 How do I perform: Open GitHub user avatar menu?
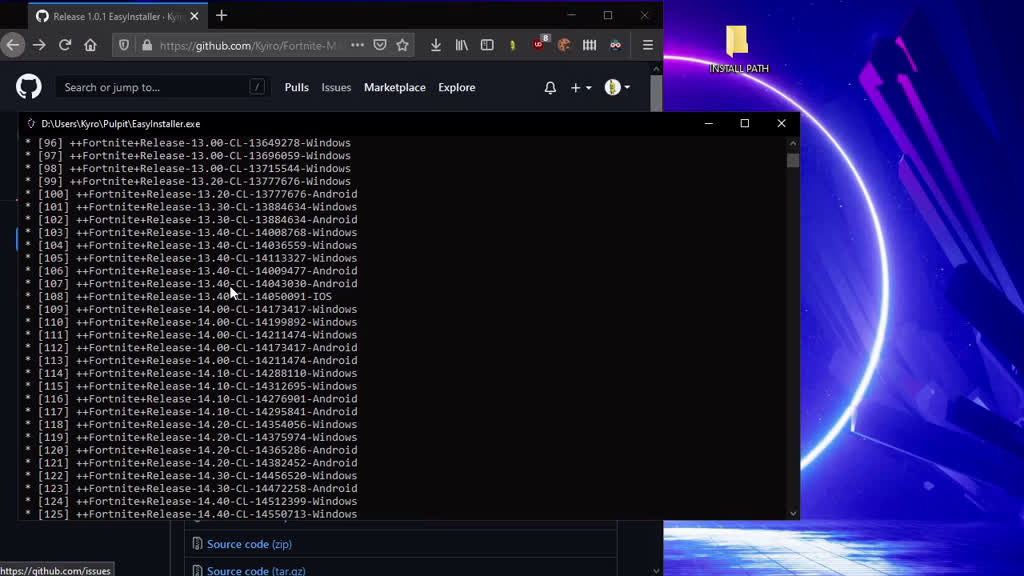617,87
